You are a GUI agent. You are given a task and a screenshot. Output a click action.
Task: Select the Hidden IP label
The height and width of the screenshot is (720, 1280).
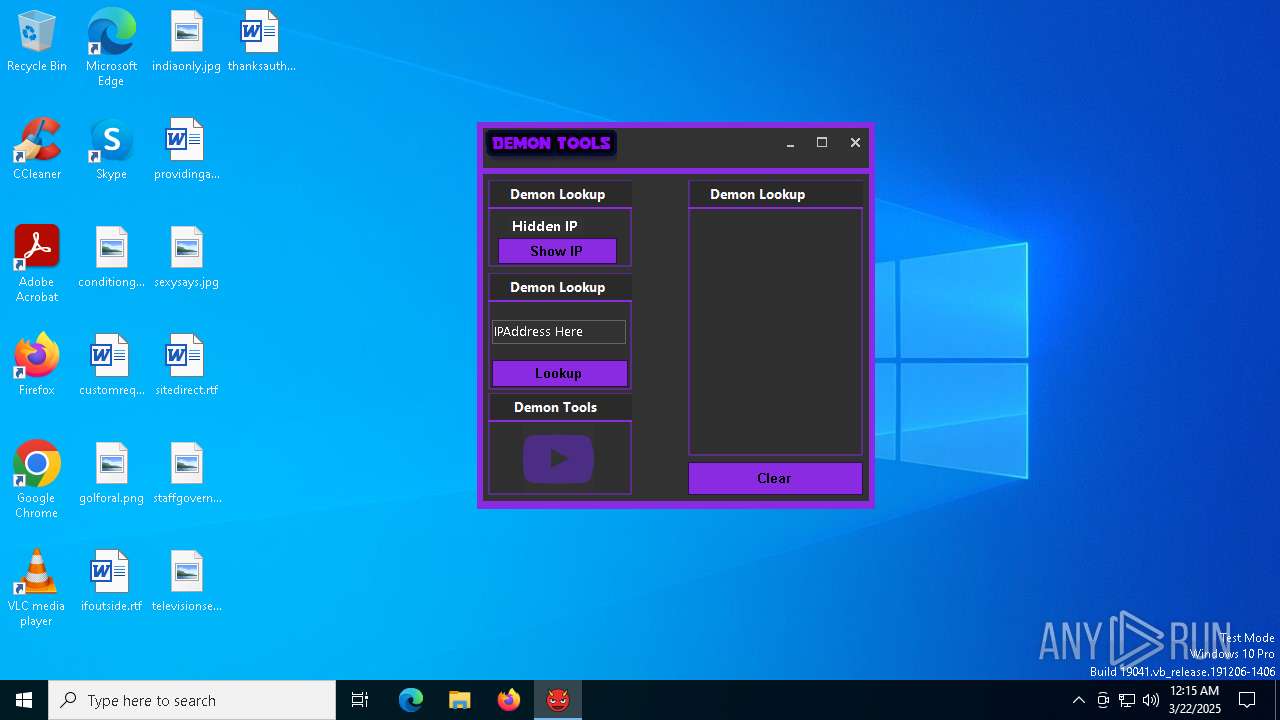coord(545,226)
